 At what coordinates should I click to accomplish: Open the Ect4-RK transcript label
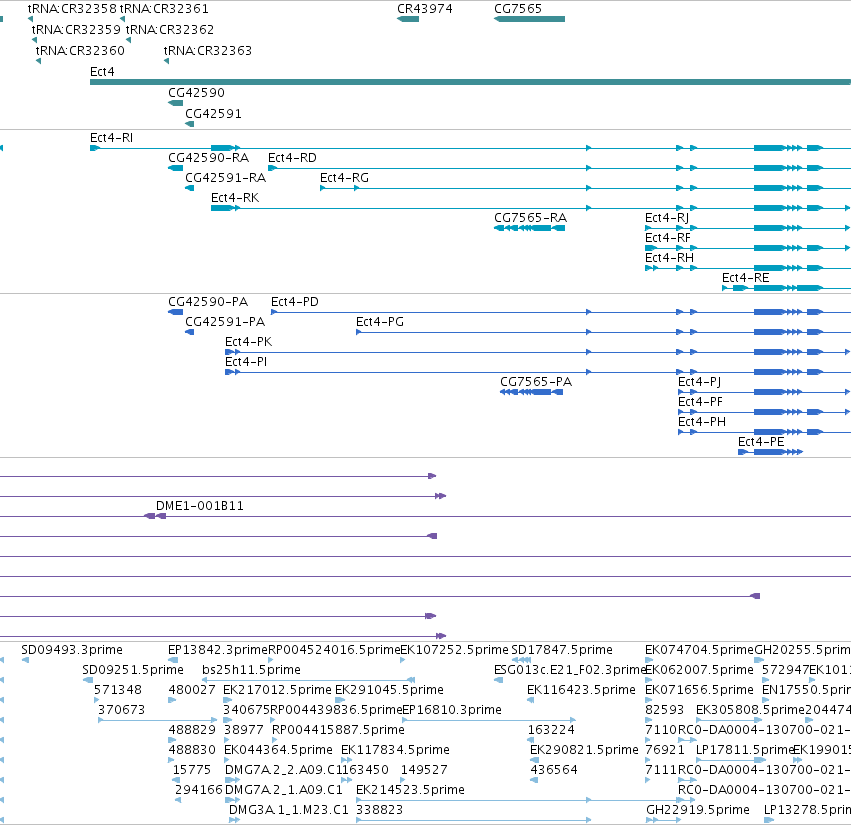click(x=235, y=198)
